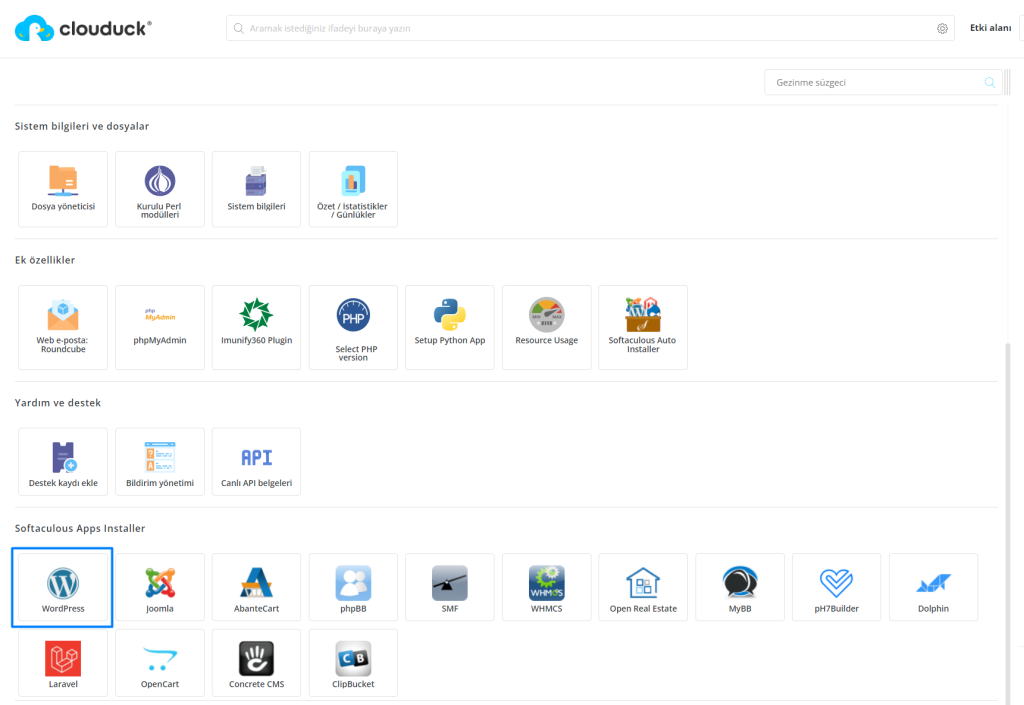Open Setup Python App
This screenshot has width=1024, height=705.
[x=449, y=327]
